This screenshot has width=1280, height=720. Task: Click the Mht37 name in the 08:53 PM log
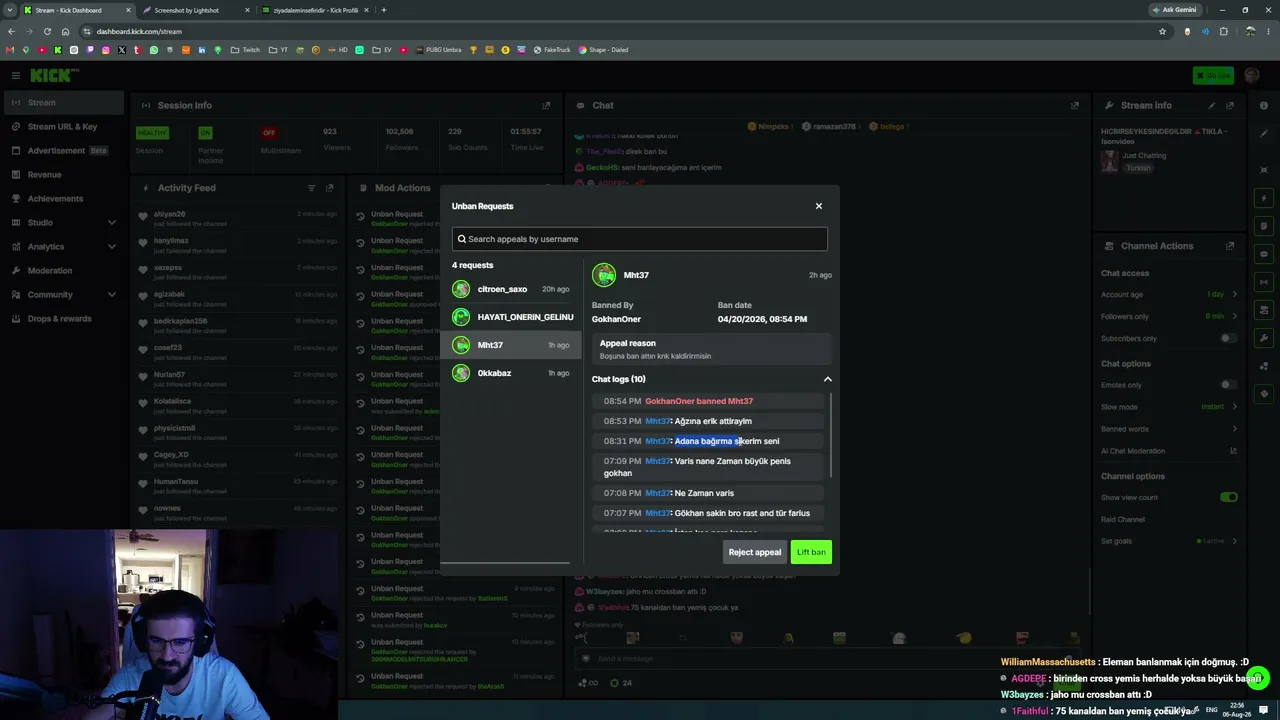pyautogui.click(x=657, y=421)
